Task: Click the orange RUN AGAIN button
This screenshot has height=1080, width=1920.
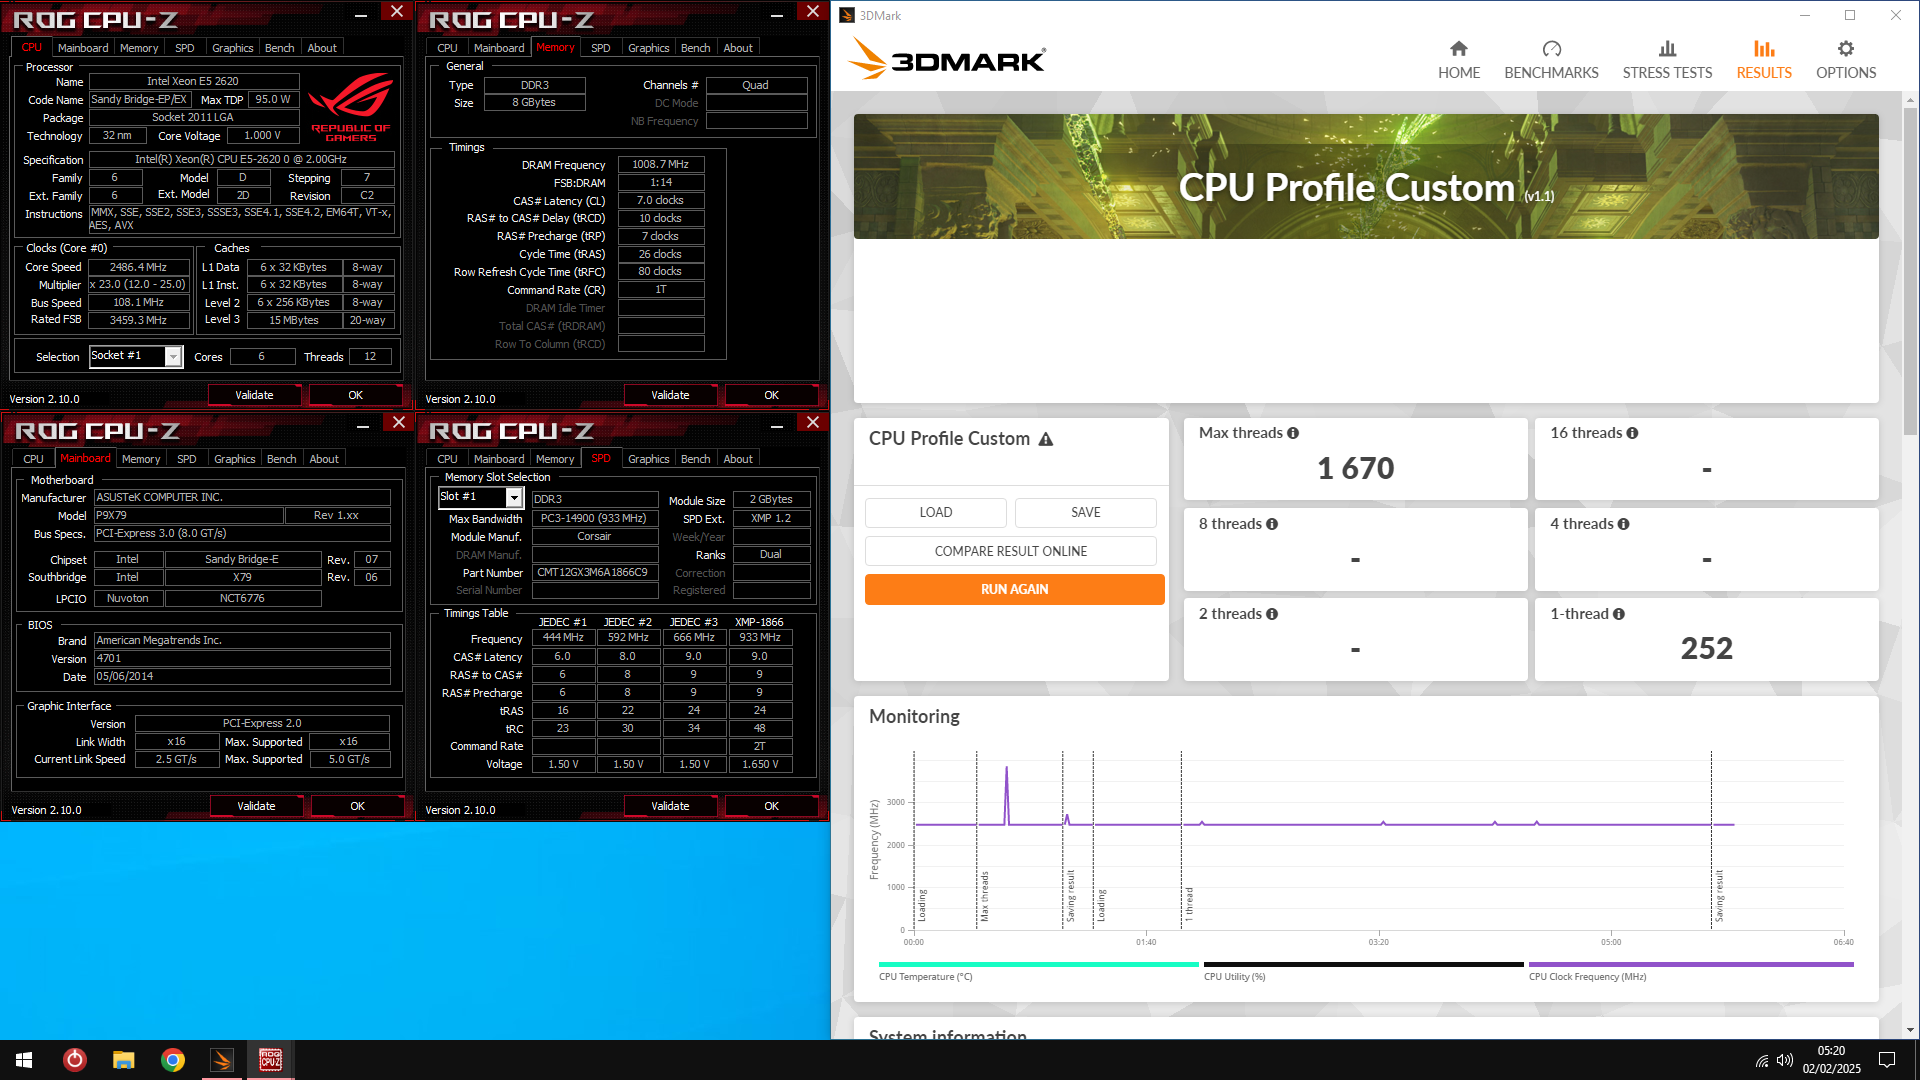Action: click(x=1014, y=589)
